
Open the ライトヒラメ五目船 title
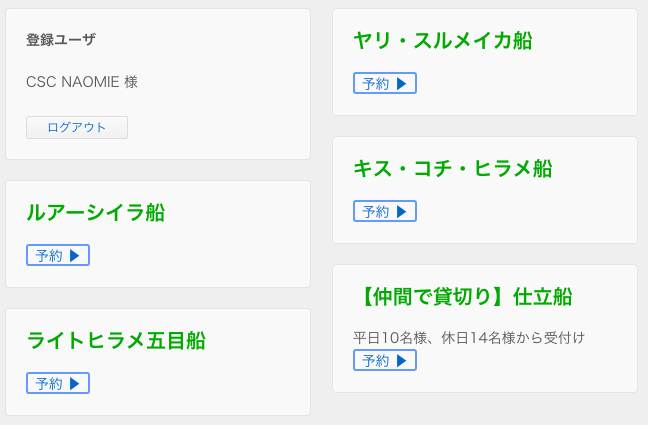116,340
